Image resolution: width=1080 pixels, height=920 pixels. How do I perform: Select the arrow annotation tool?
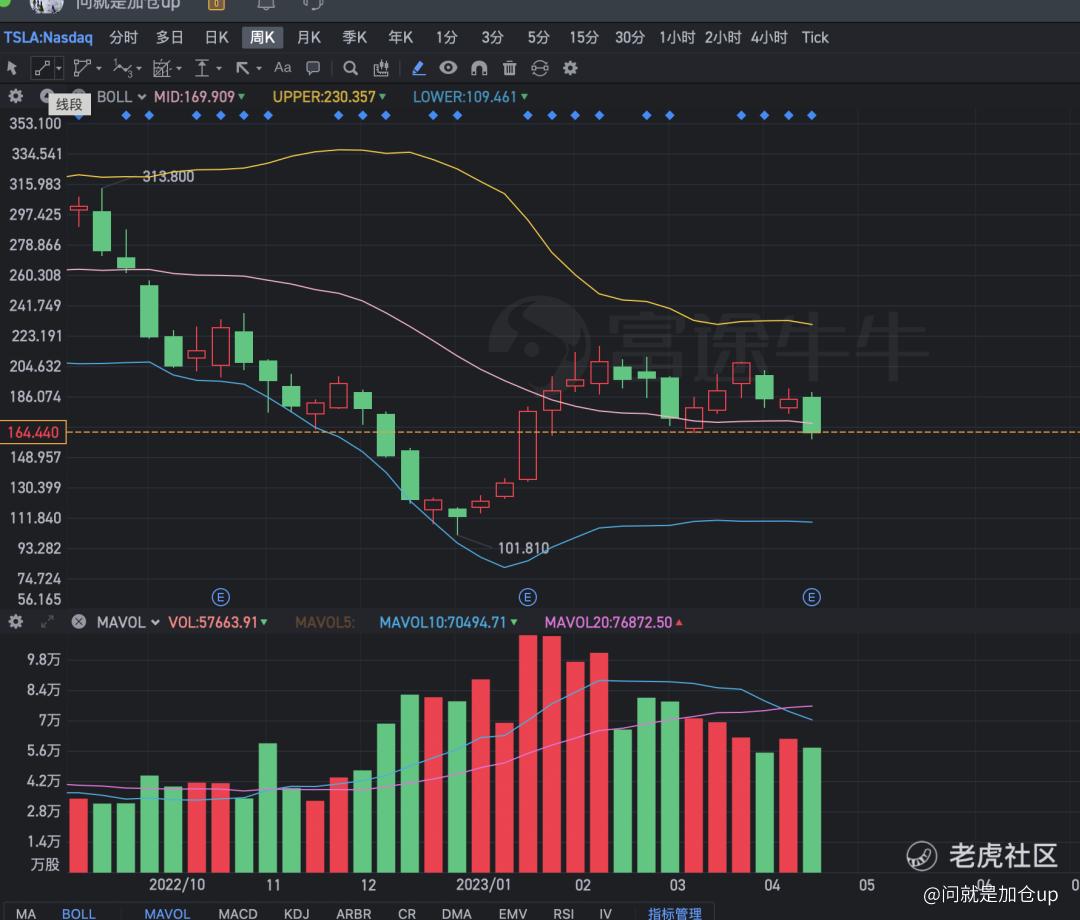(x=242, y=68)
